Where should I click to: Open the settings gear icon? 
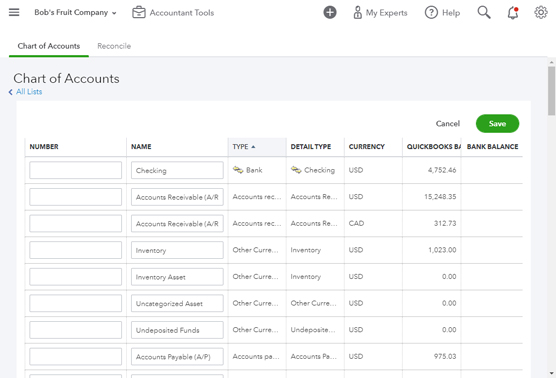point(541,12)
